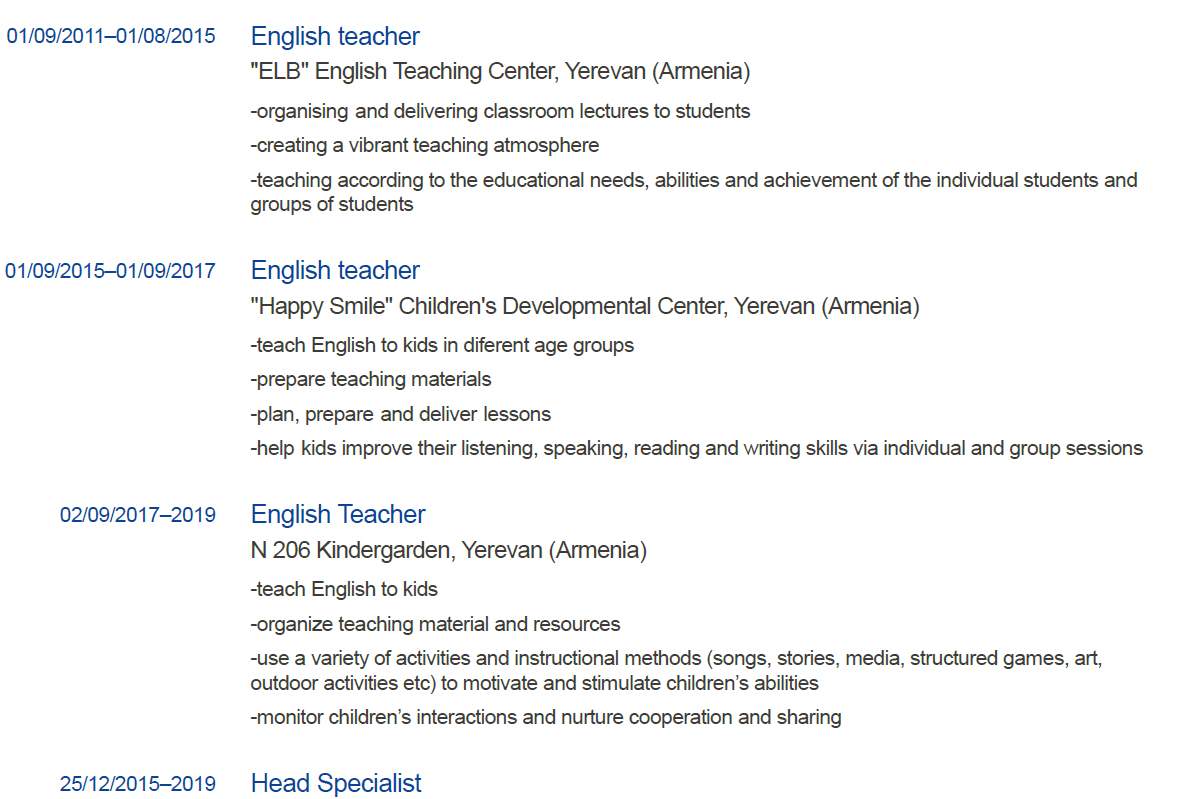Click 'organising and delivering classroom lectures' line

tap(500, 111)
